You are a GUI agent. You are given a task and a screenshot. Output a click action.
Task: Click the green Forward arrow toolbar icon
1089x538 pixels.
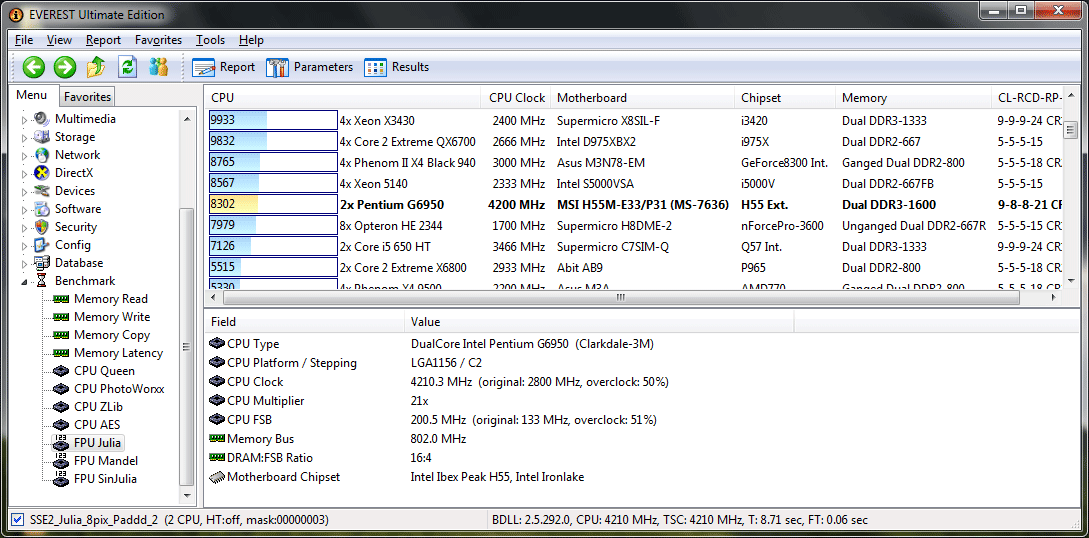[x=65, y=67]
